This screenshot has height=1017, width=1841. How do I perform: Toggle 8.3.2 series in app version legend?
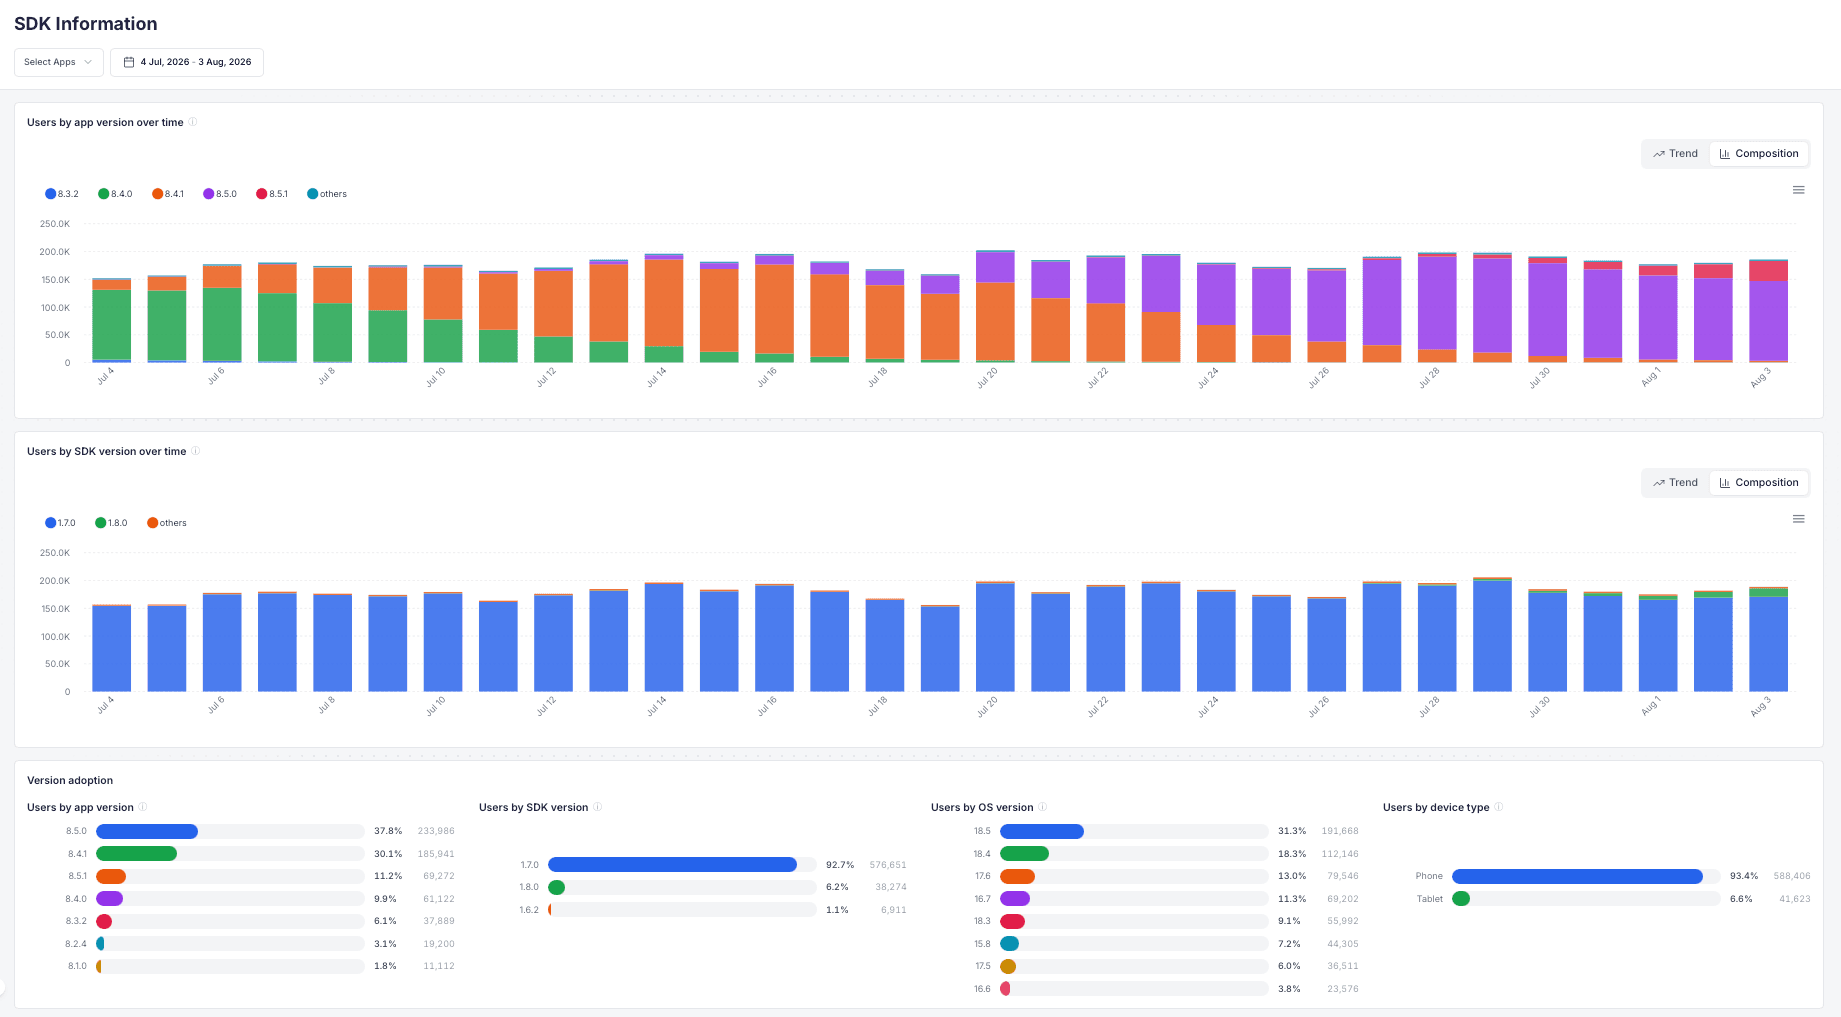[62, 194]
